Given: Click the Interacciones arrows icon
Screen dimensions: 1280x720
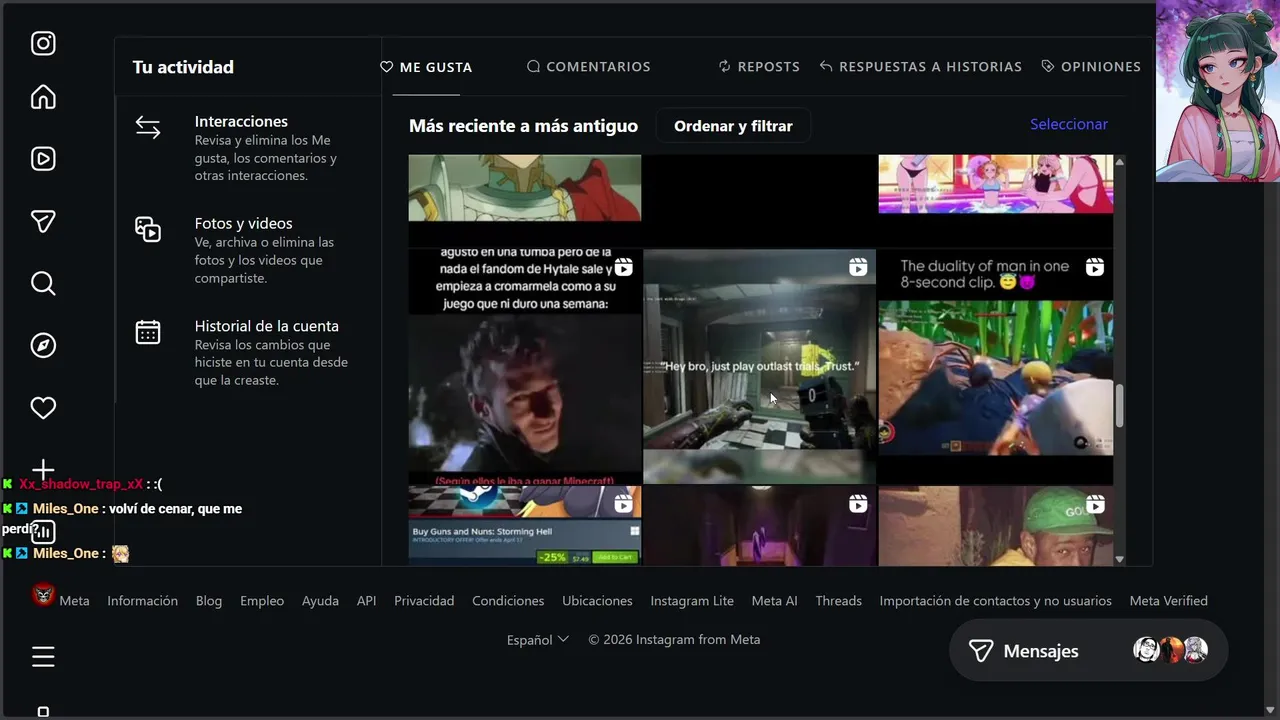Looking at the screenshot, I should pyautogui.click(x=148, y=128).
